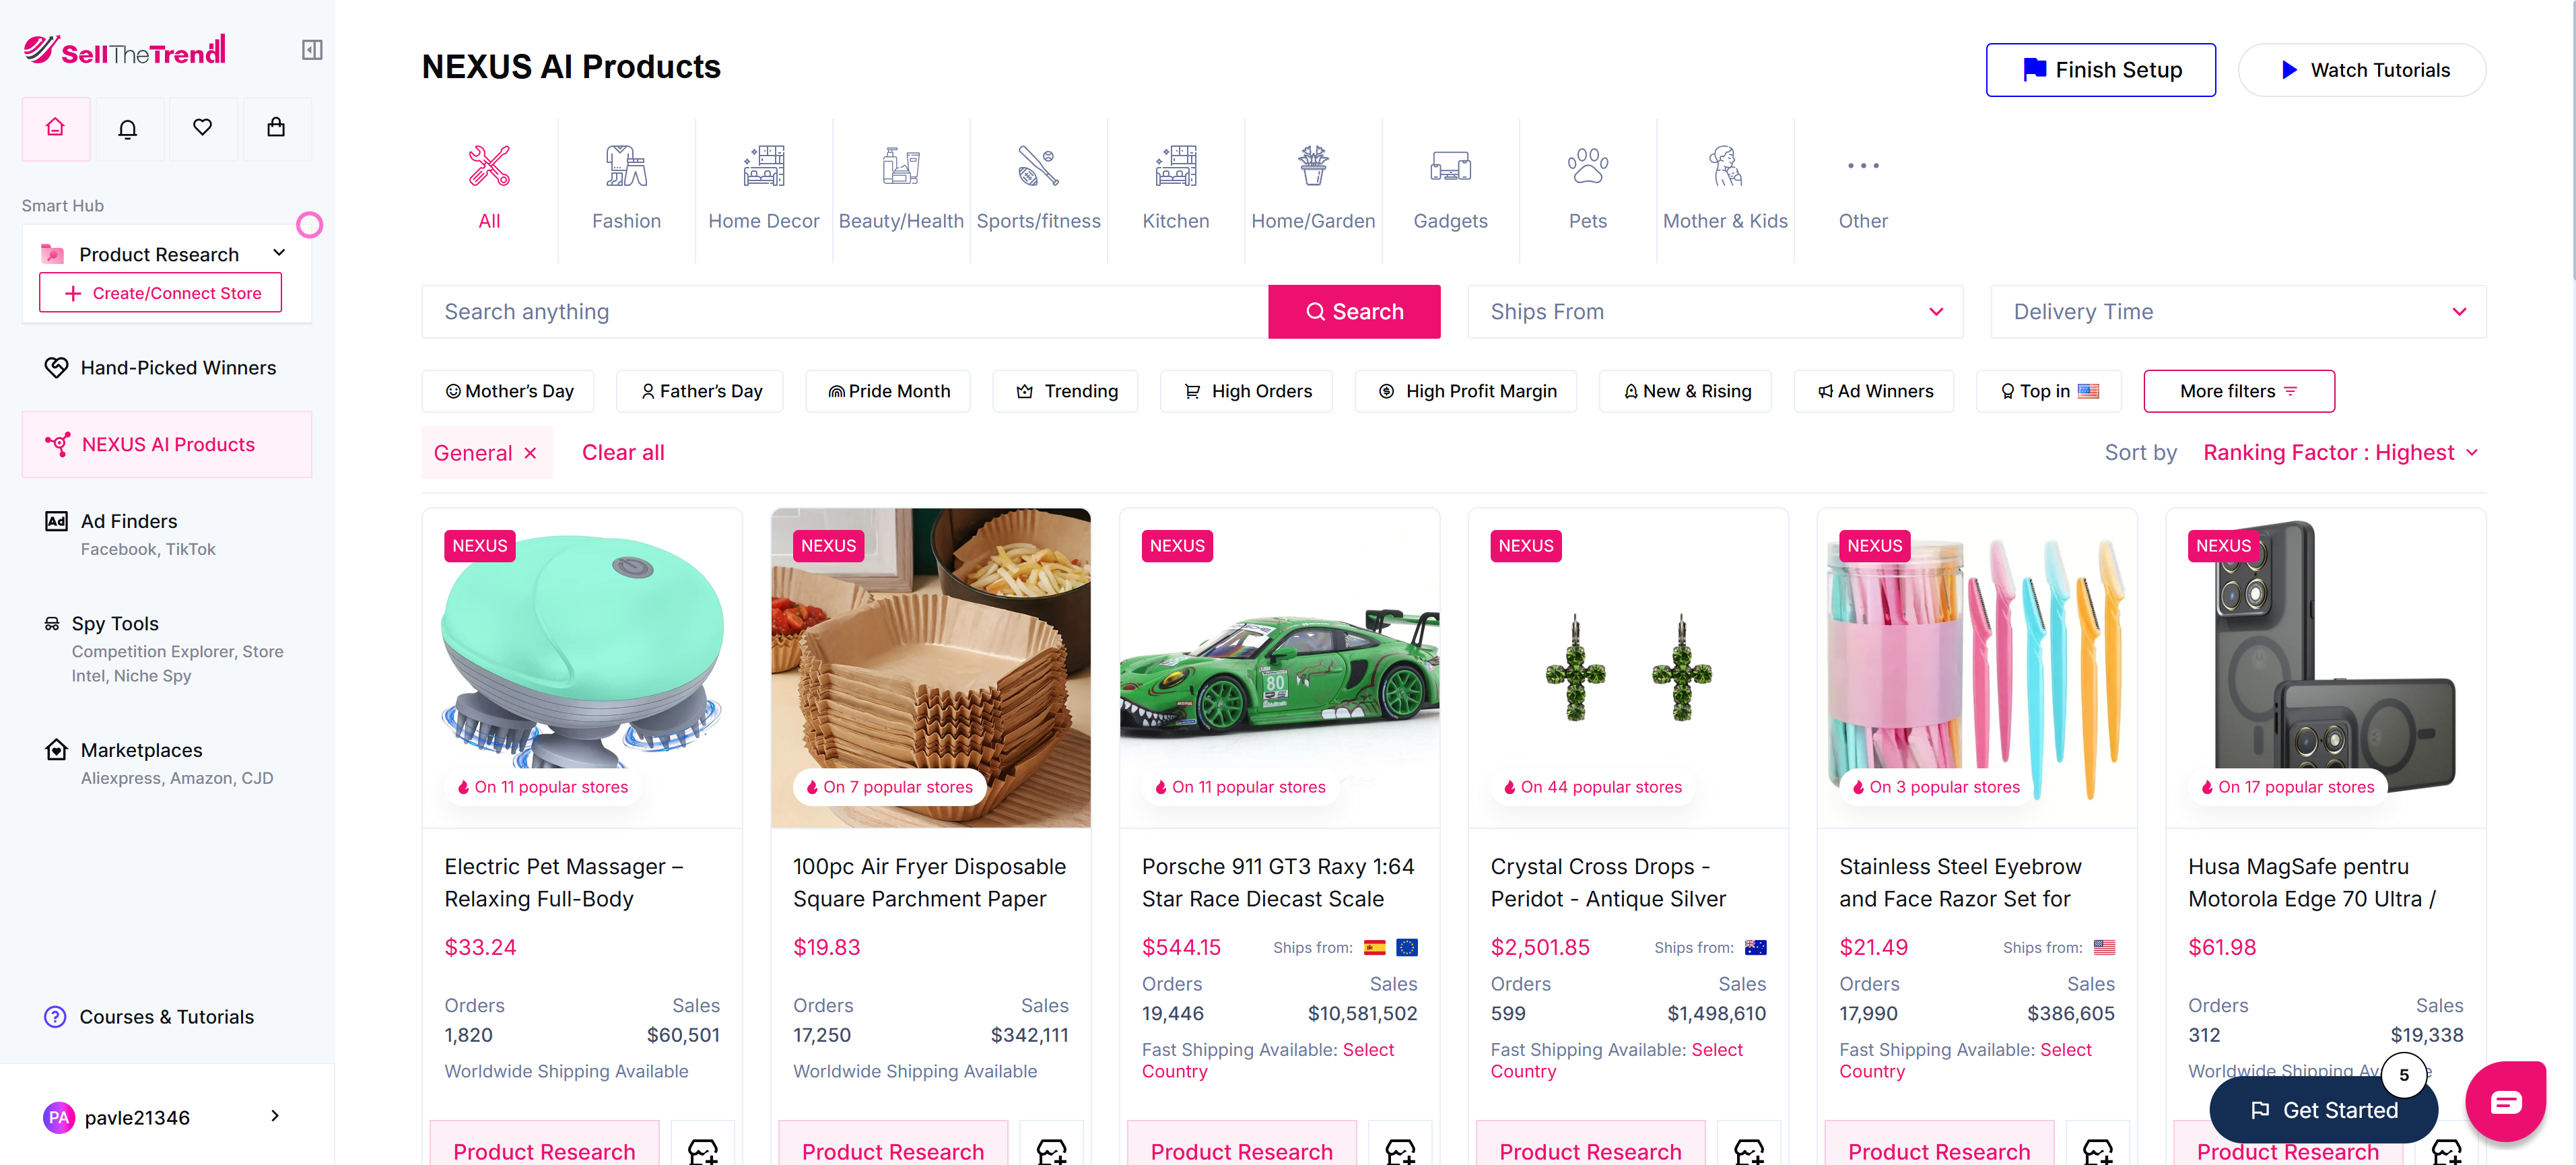Click the Finish Setup button
This screenshot has height=1165, width=2576.
(2100, 70)
